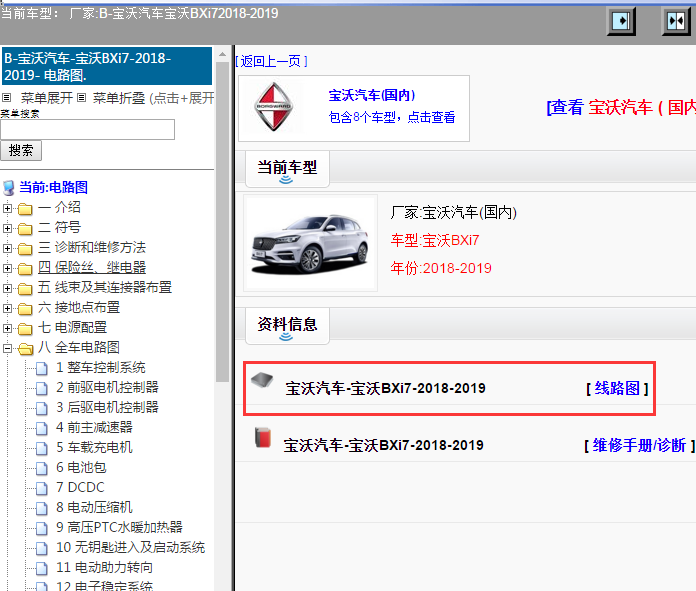696x591 pixels.
Task: Focus the 菜单搜索 input field
Action: (87, 129)
